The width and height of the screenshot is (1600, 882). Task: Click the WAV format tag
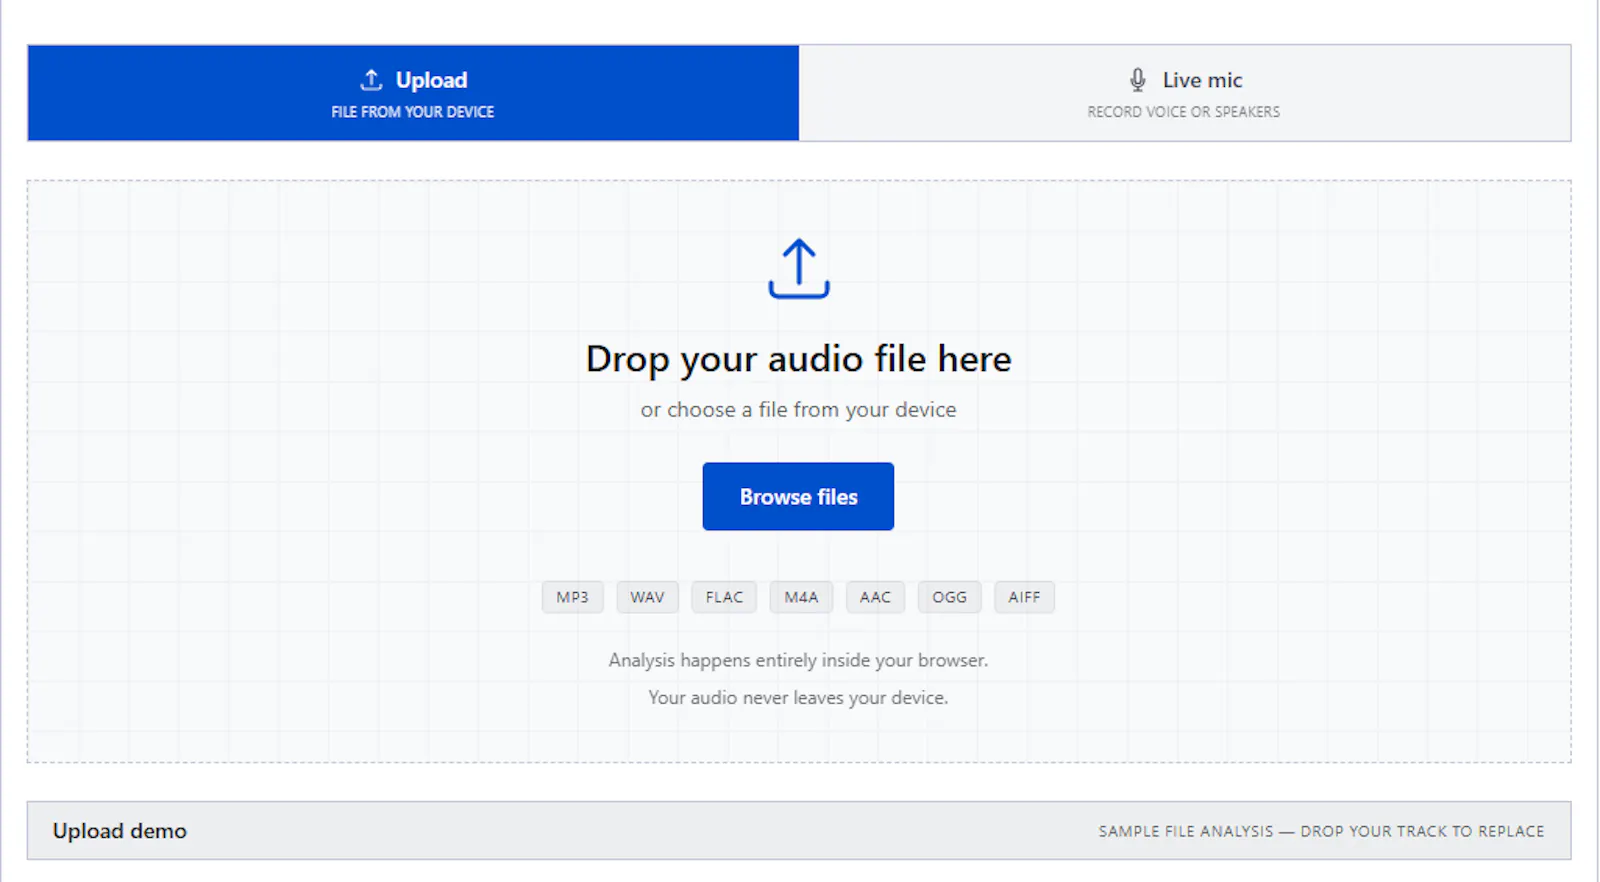point(647,597)
